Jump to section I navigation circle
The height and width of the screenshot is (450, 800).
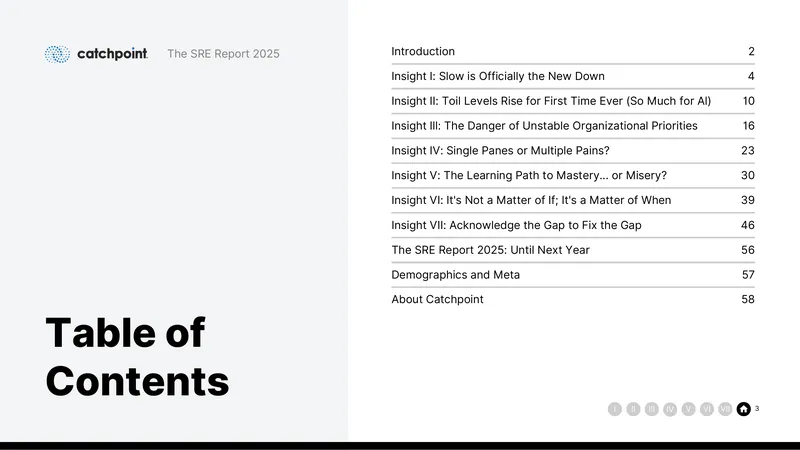point(615,409)
